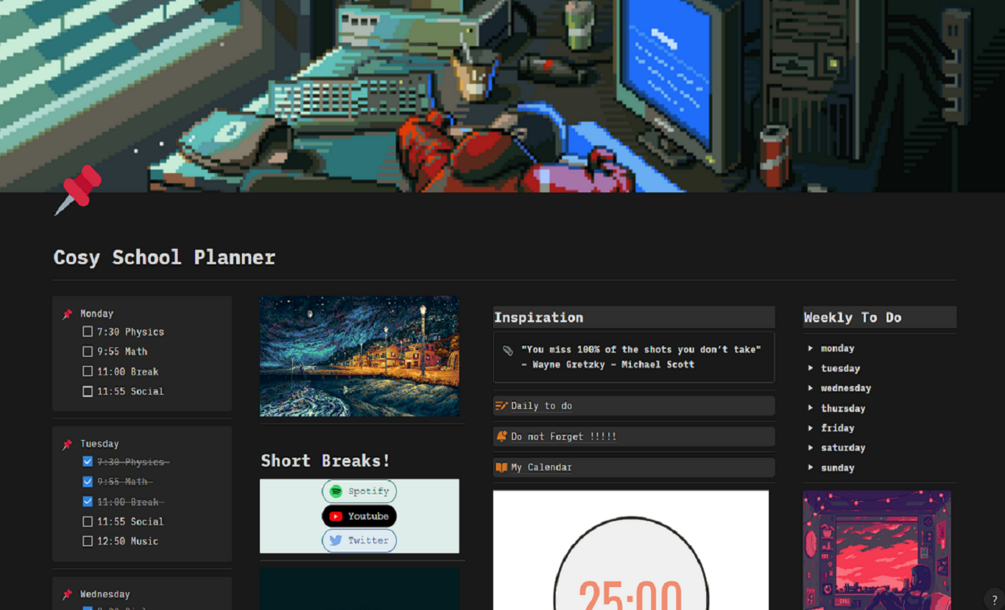Expand the tuesday toggle in Weekly To Do

point(810,368)
